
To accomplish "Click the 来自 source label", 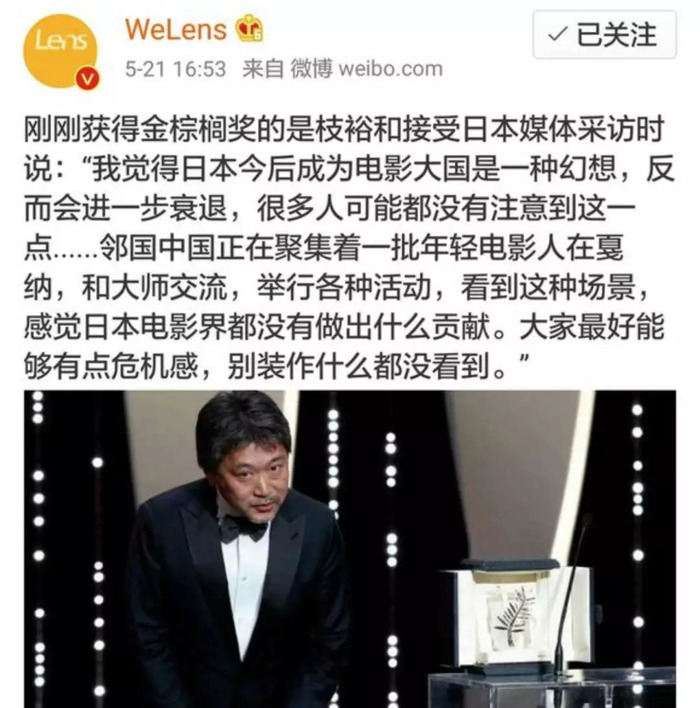I will (263, 69).
